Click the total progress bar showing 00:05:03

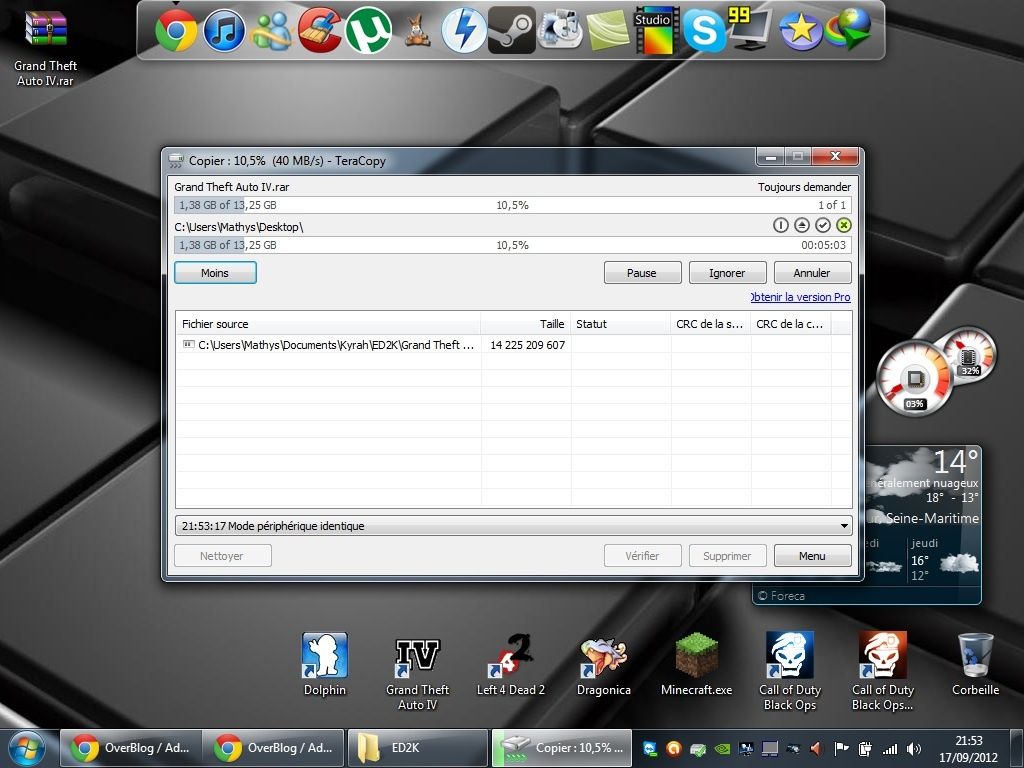(513, 246)
